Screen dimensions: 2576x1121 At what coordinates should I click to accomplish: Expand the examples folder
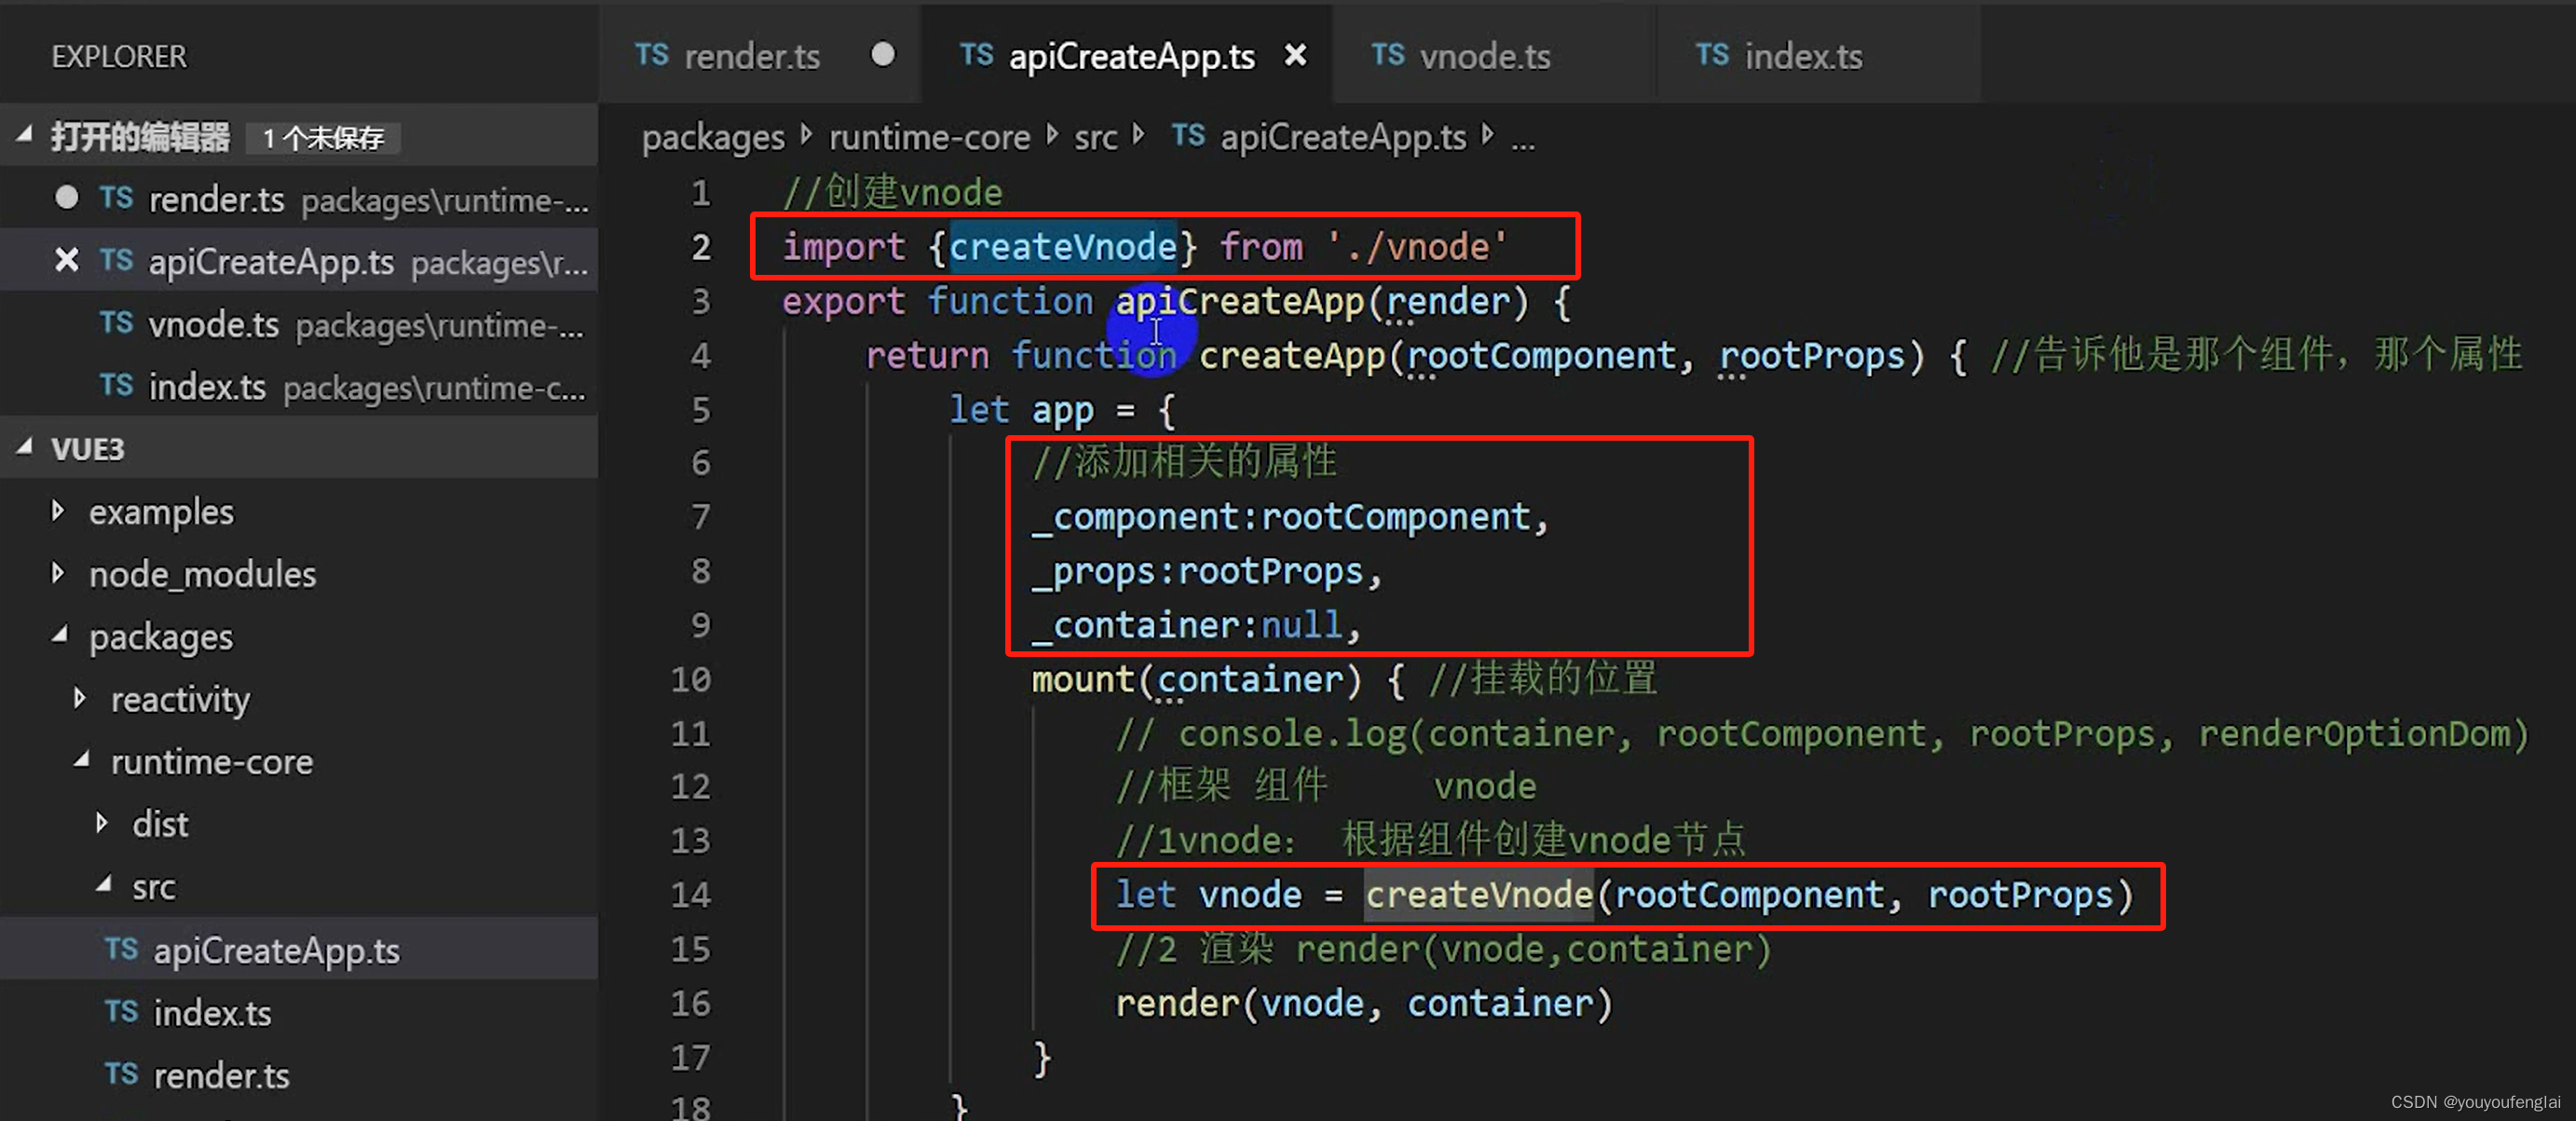(x=58, y=511)
